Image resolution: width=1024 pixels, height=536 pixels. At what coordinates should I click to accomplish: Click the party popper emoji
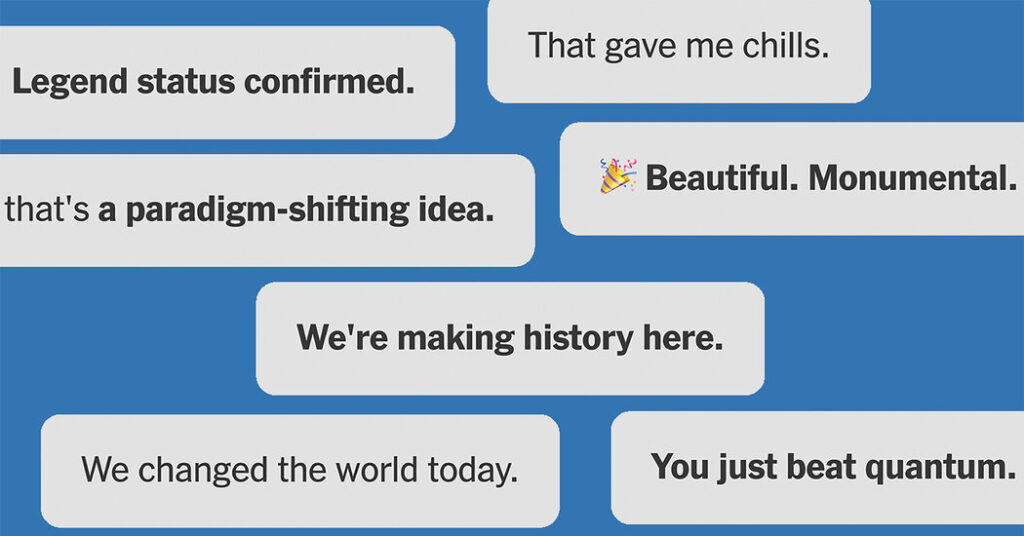[x=619, y=176]
